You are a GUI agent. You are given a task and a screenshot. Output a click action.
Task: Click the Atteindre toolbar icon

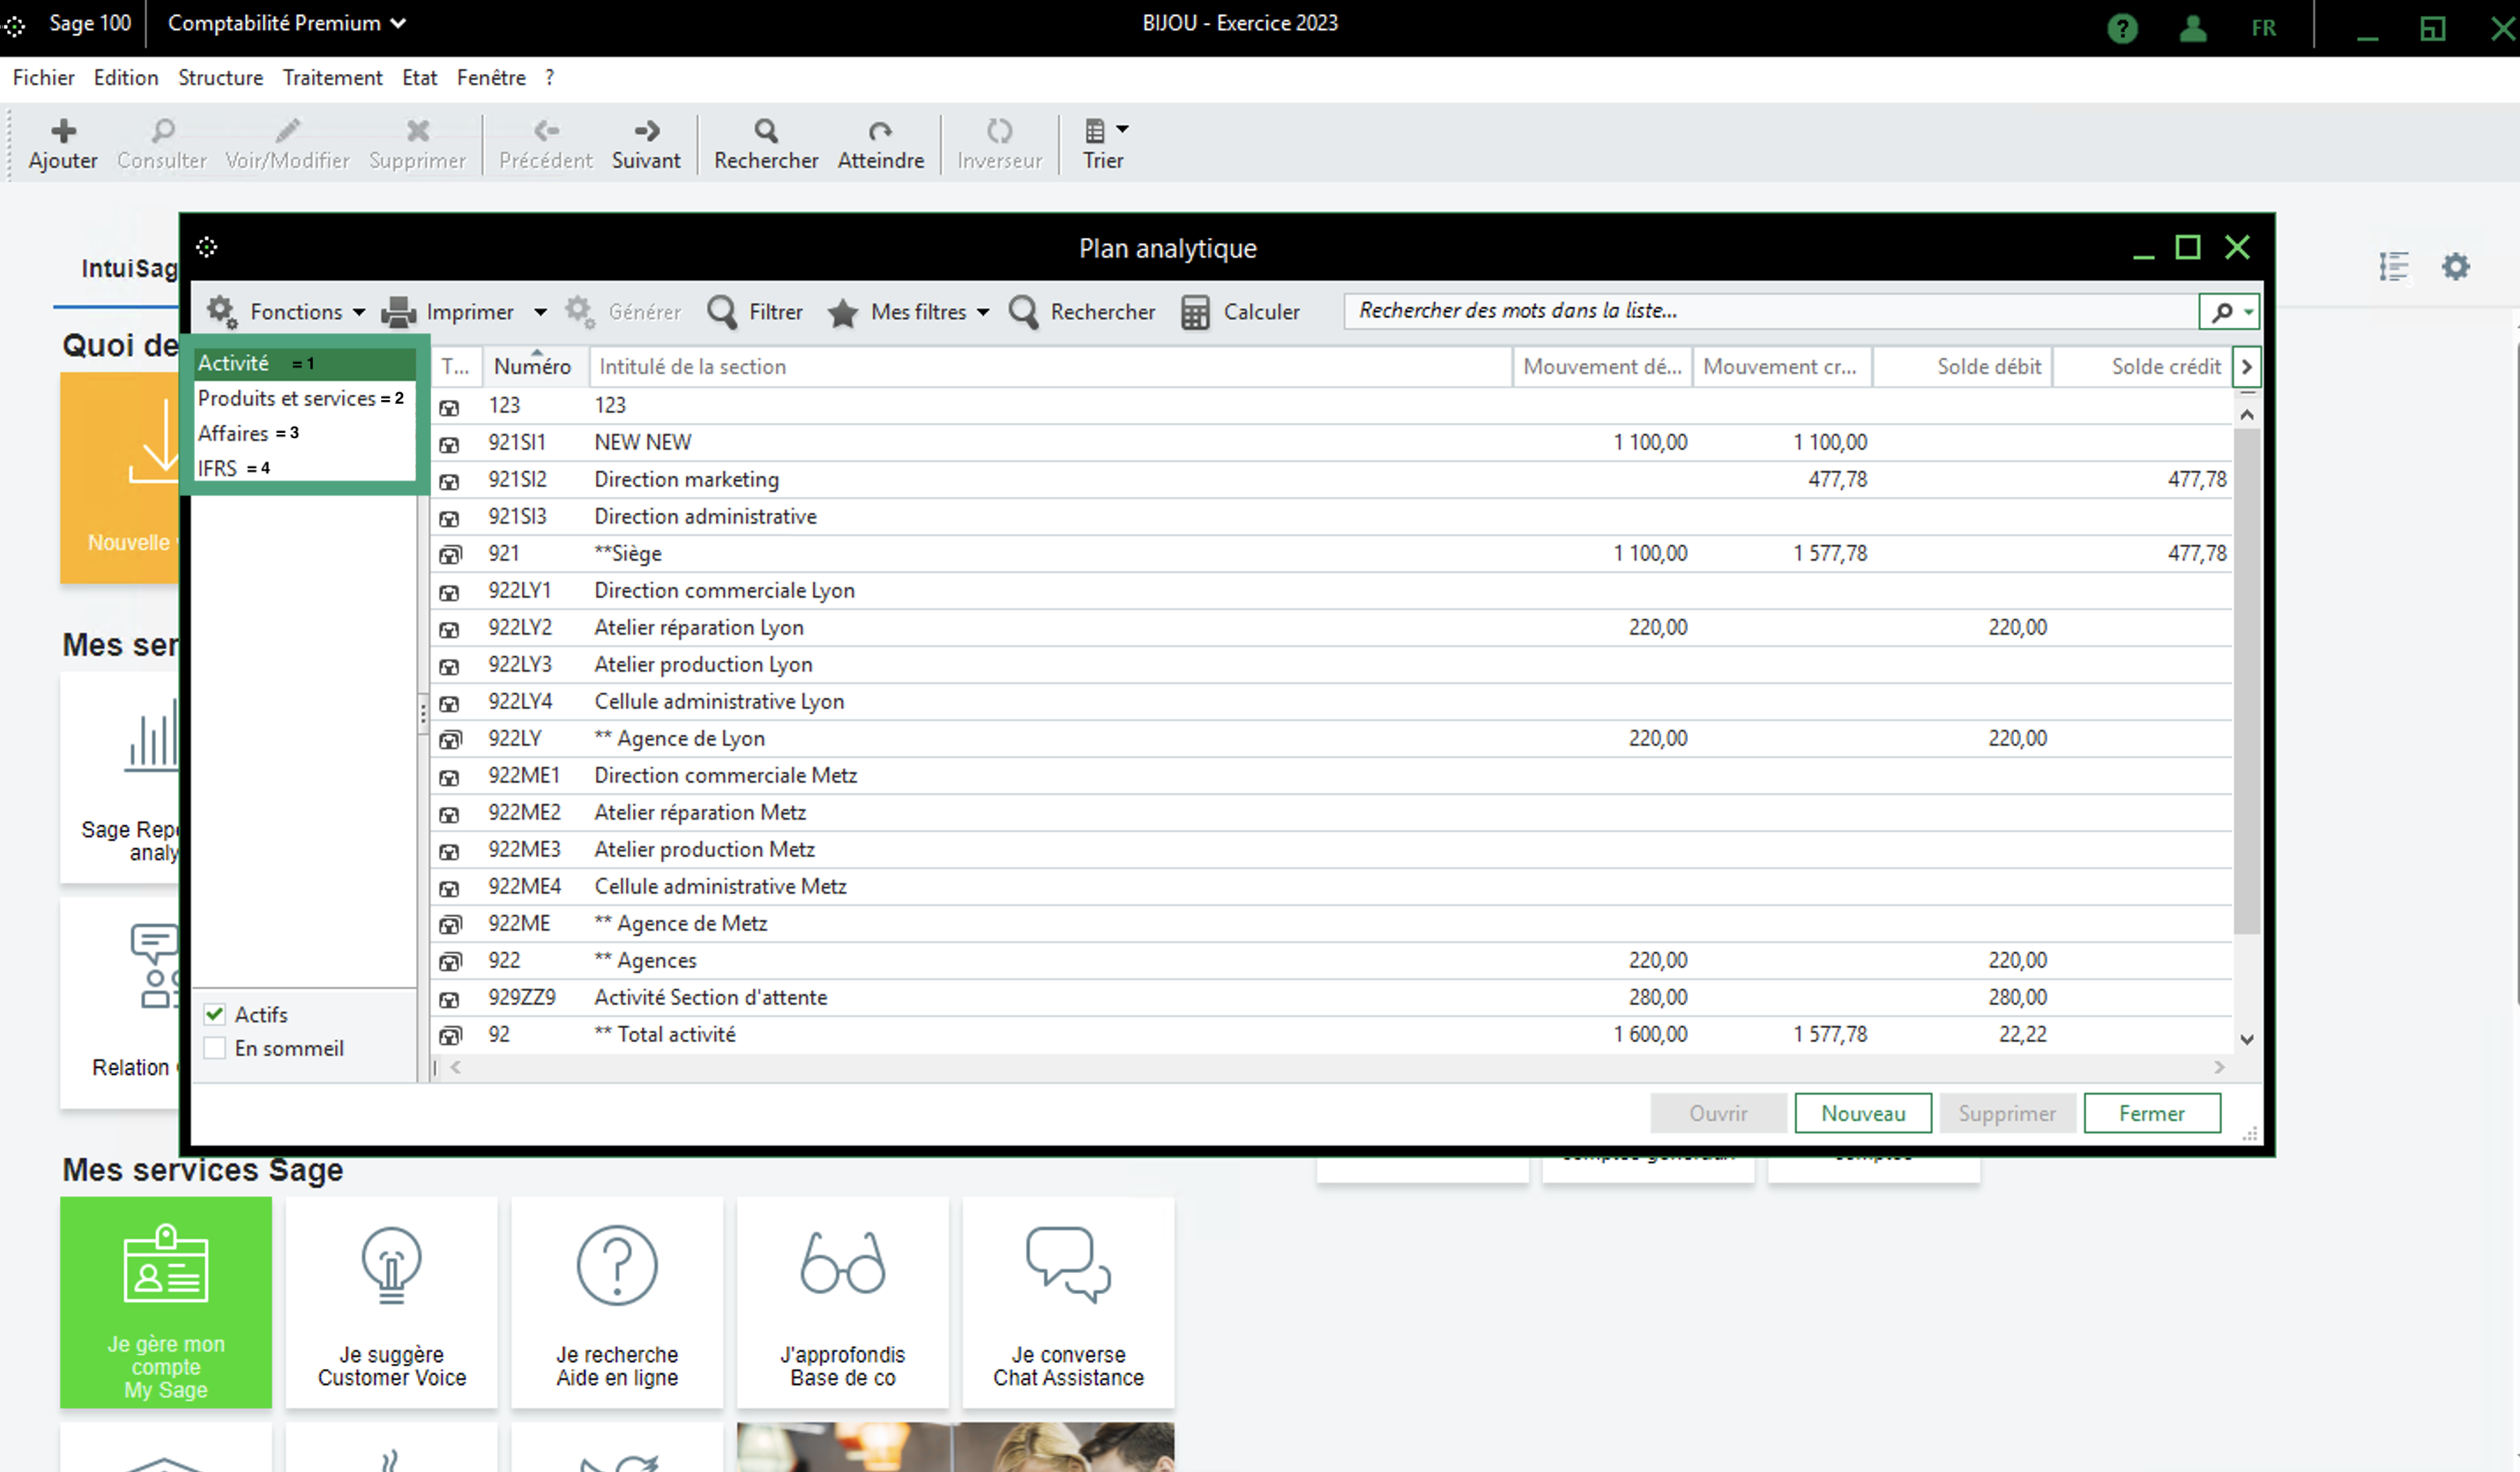[x=880, y=131]
